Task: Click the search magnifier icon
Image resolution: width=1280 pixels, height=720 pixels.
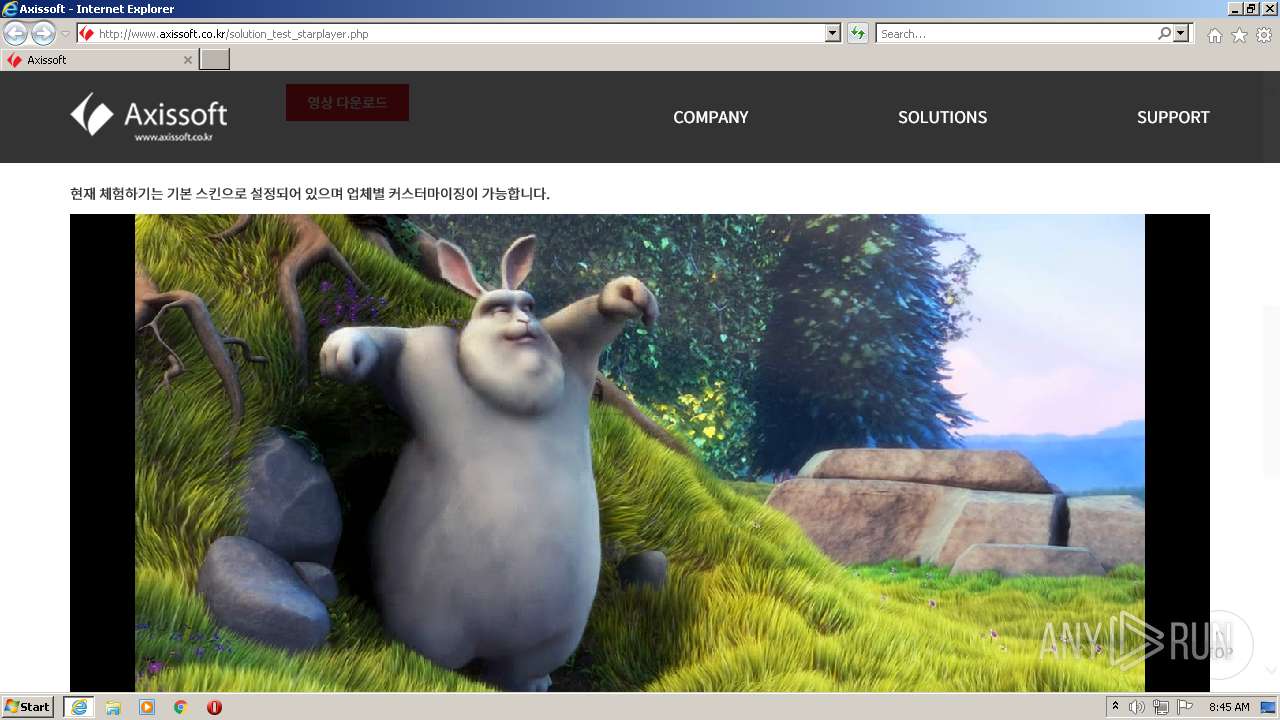Action: (1164, 34)
